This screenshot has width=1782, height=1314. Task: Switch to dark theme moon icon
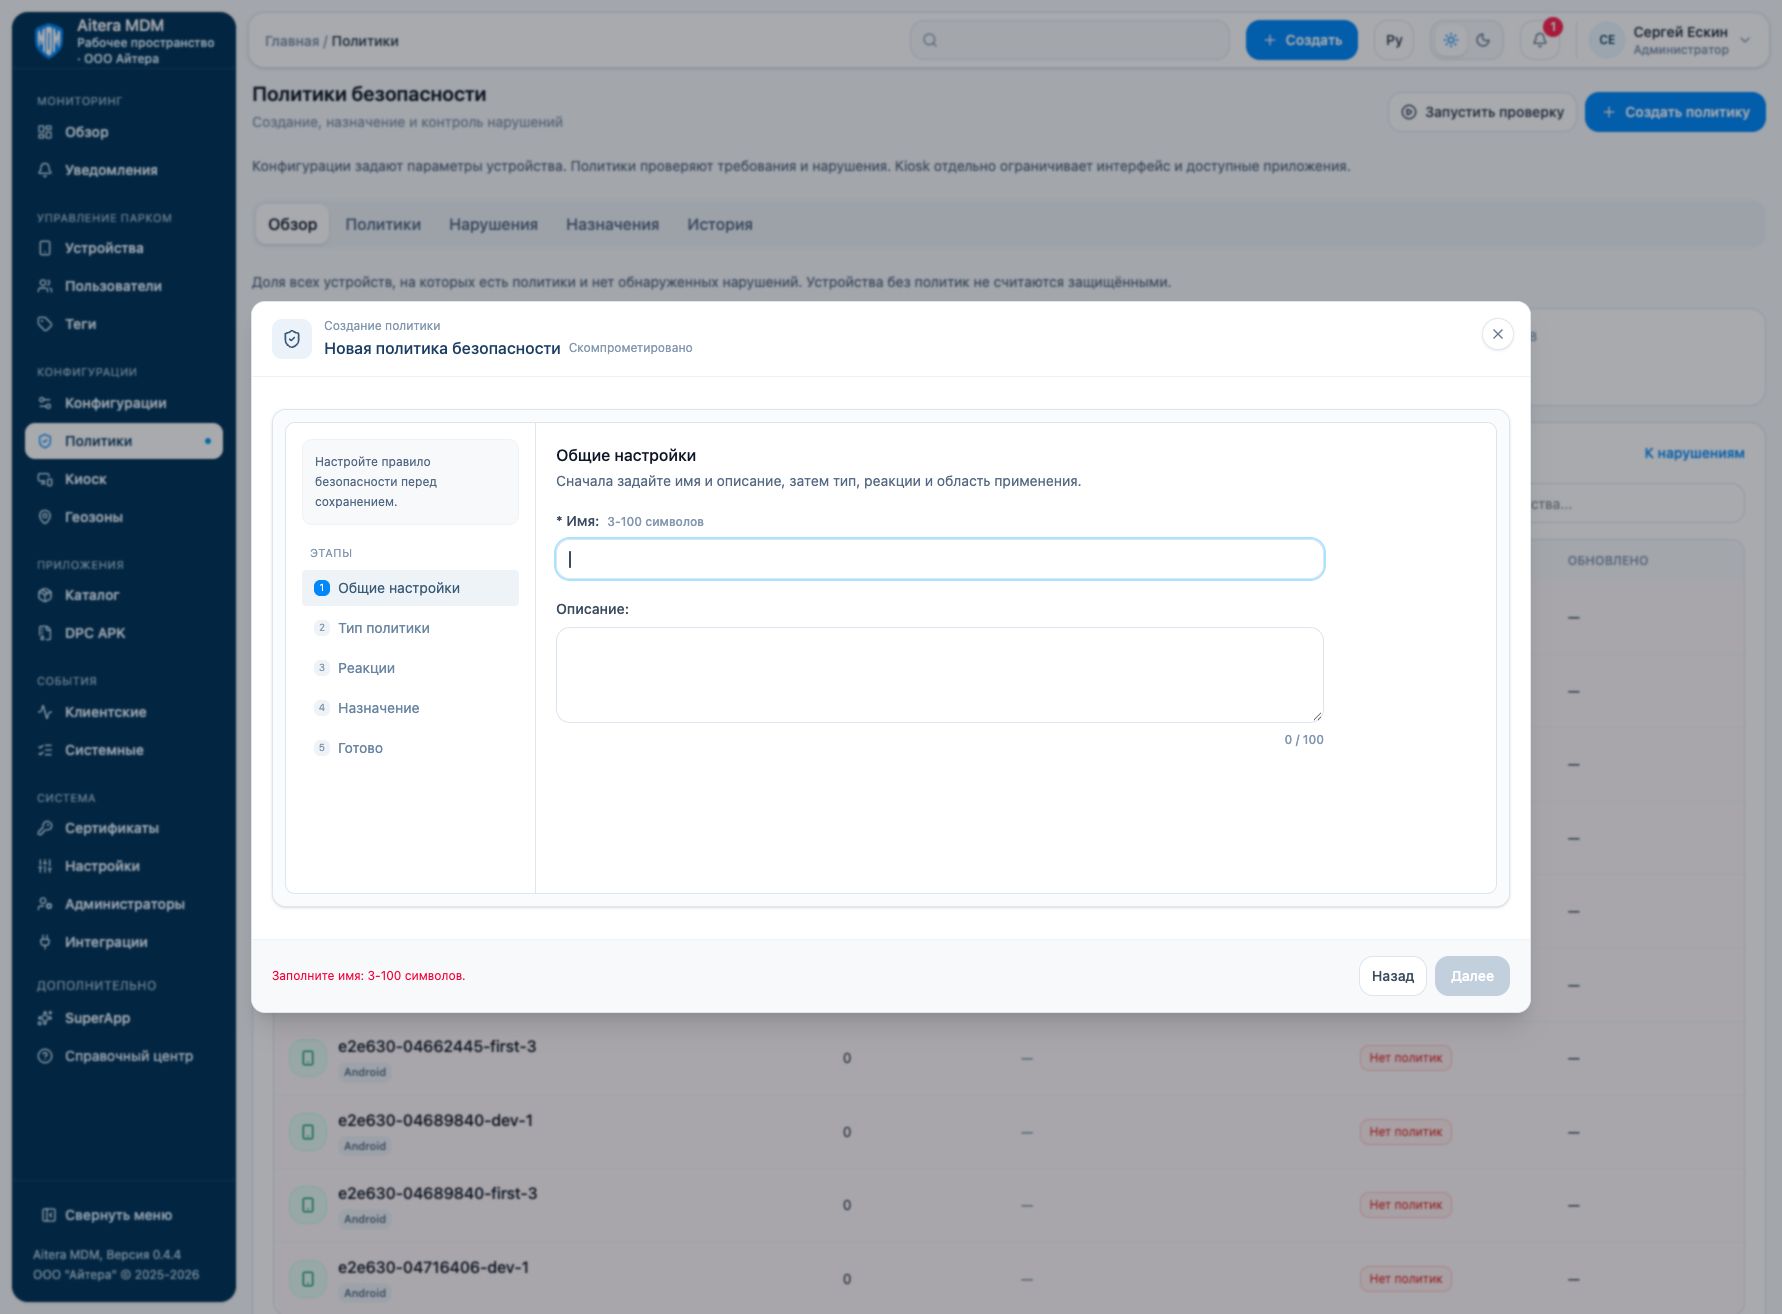(x=1483, y=40)
